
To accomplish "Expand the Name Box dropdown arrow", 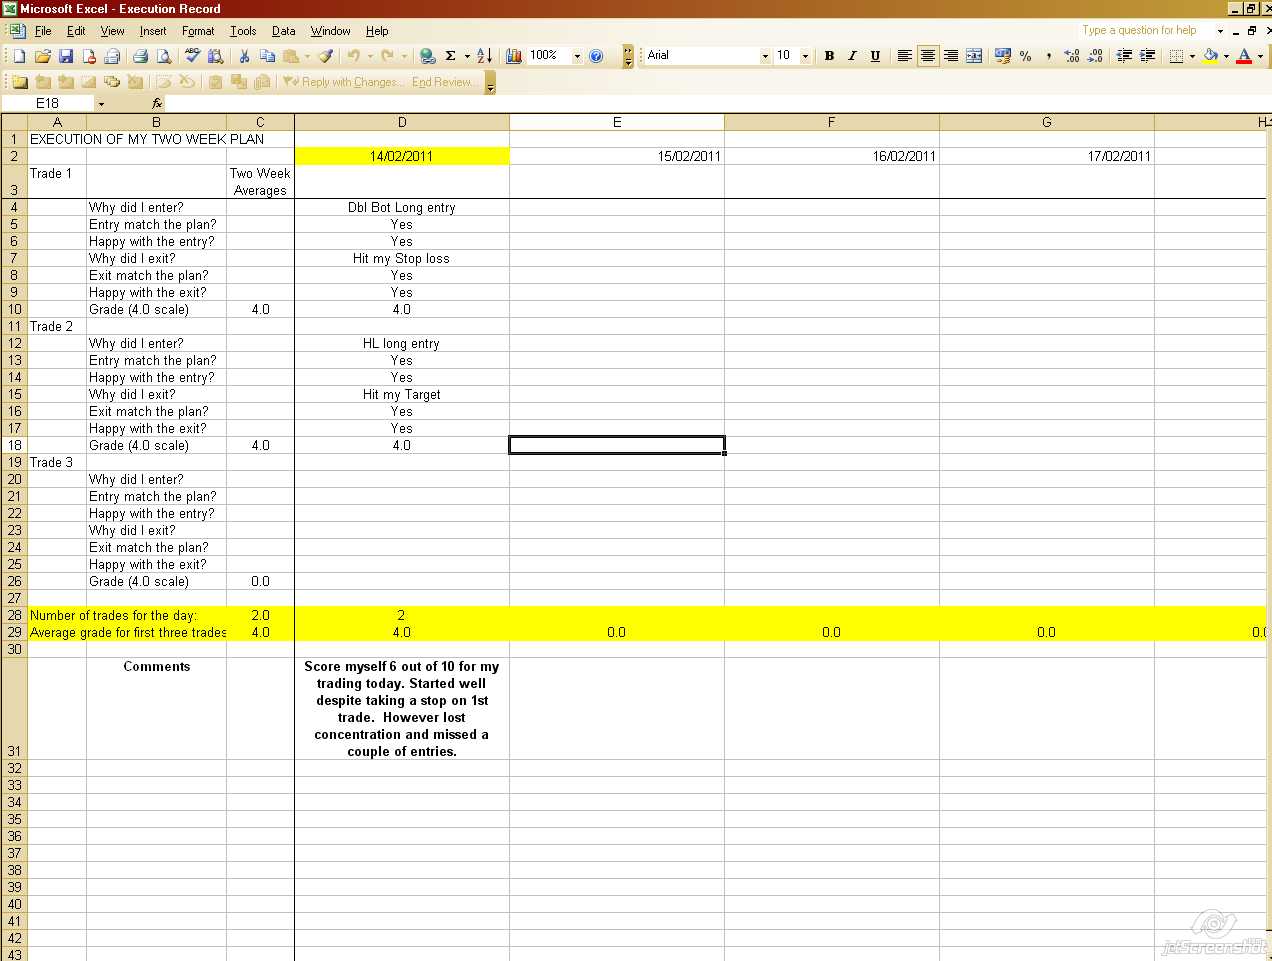I will 101,104.
